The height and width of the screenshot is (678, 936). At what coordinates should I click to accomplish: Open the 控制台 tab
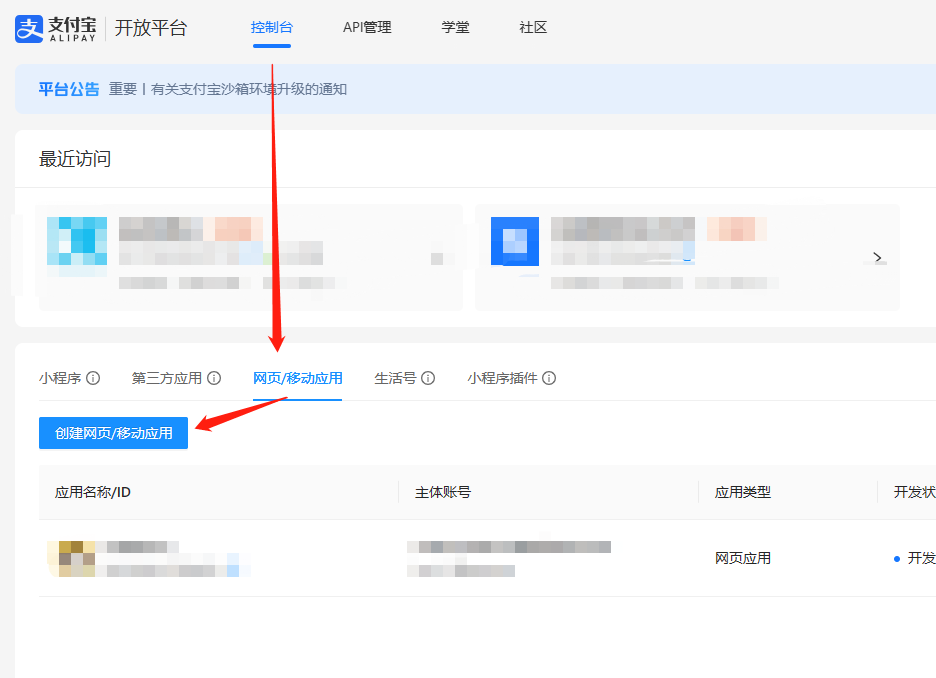point(271,28)
